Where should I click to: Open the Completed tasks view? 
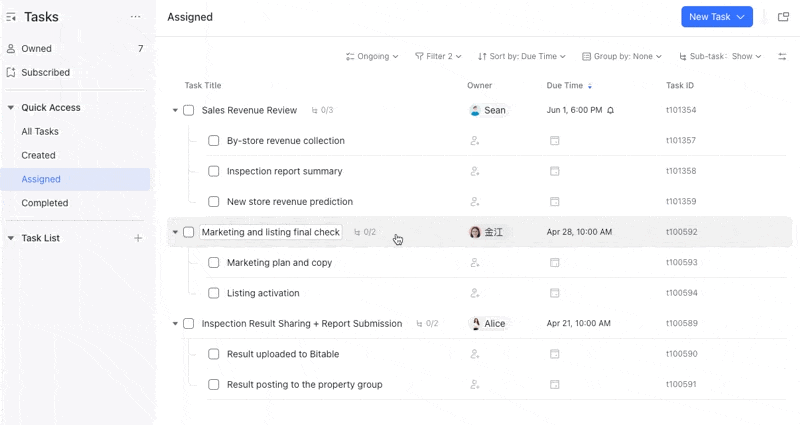[45, 203]
